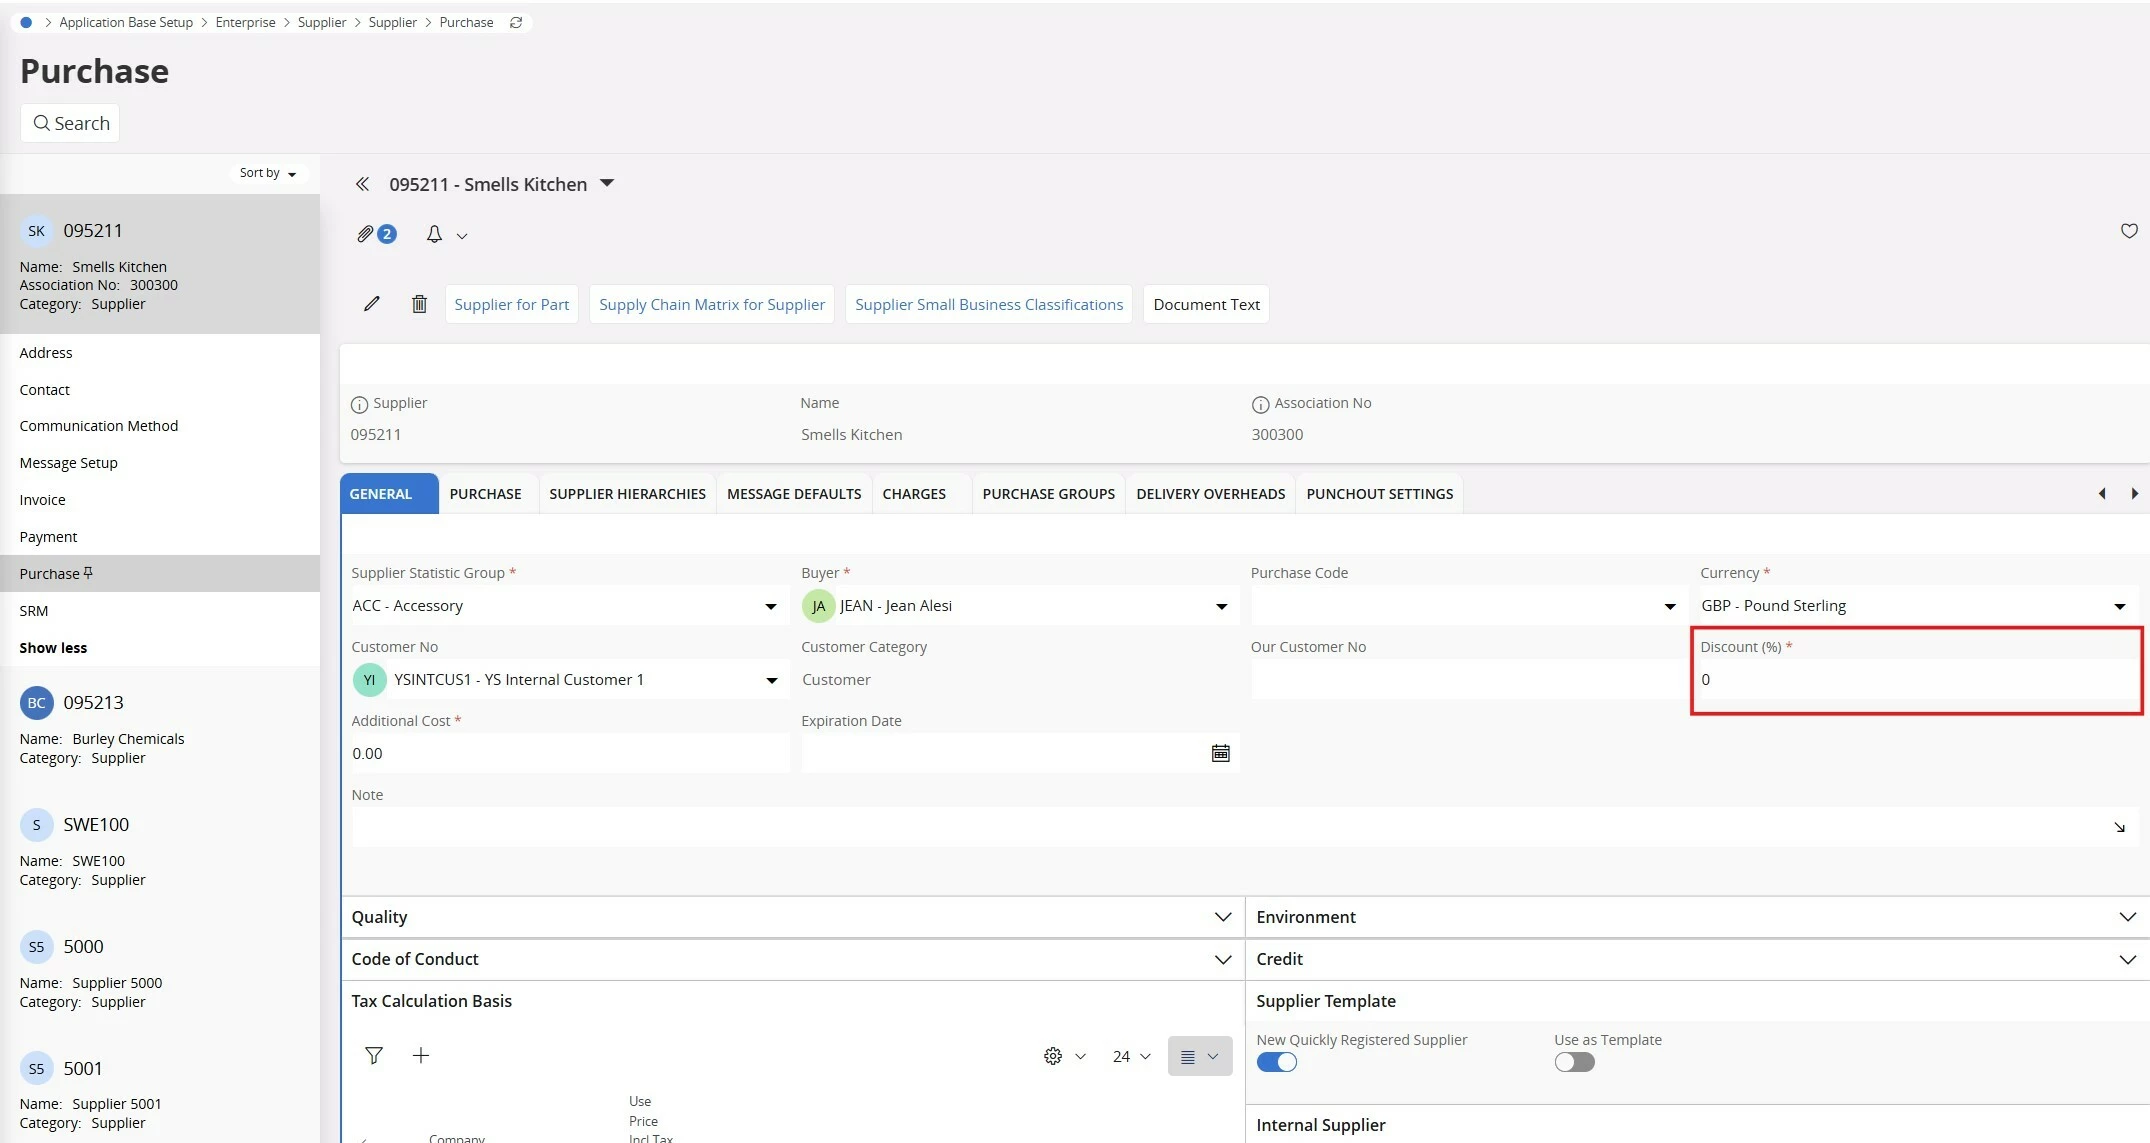The height and width of the screenshot is (1143, 2150).
Task: Click the Document Text button
Action: pyautogui.click(x=1206, y=304)
